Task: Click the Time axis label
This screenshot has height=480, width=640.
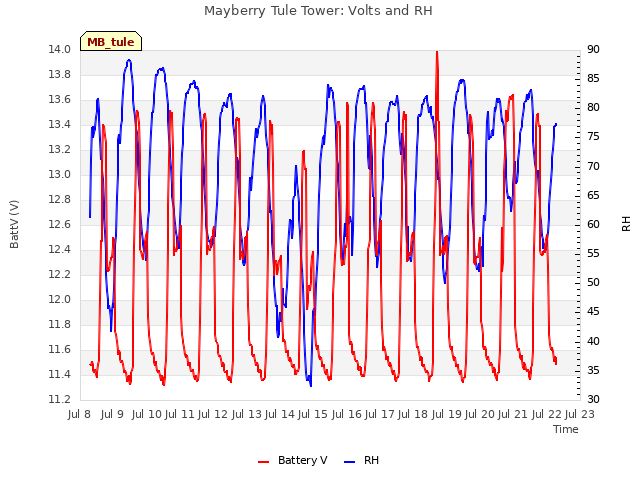Action: coord(566,429)
